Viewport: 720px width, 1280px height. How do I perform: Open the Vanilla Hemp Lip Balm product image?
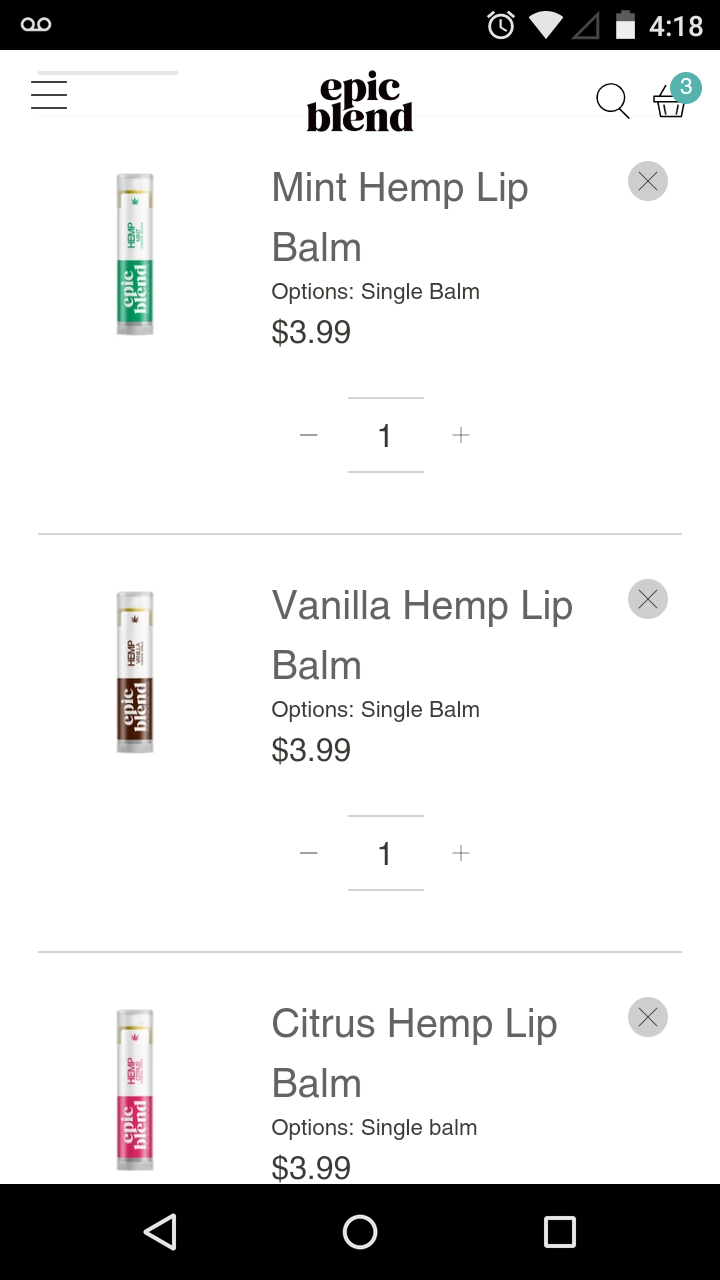pos(135,672)
